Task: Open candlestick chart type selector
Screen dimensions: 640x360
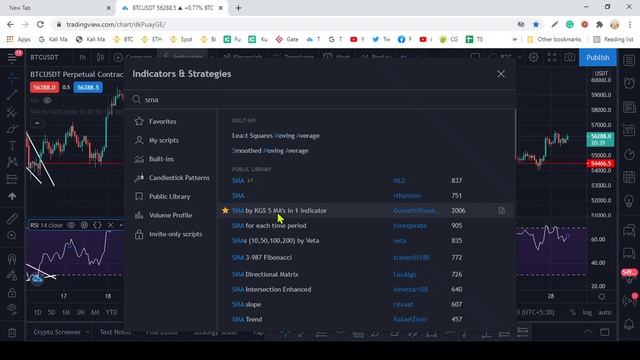Action: [100, 58]
